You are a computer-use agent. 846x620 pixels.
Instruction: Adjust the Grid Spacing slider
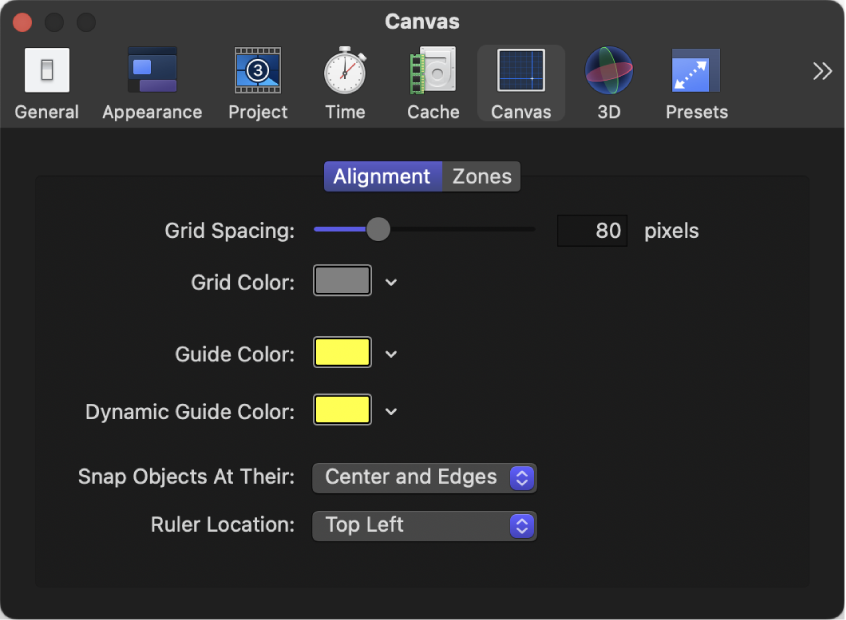[x=378, y=229]
